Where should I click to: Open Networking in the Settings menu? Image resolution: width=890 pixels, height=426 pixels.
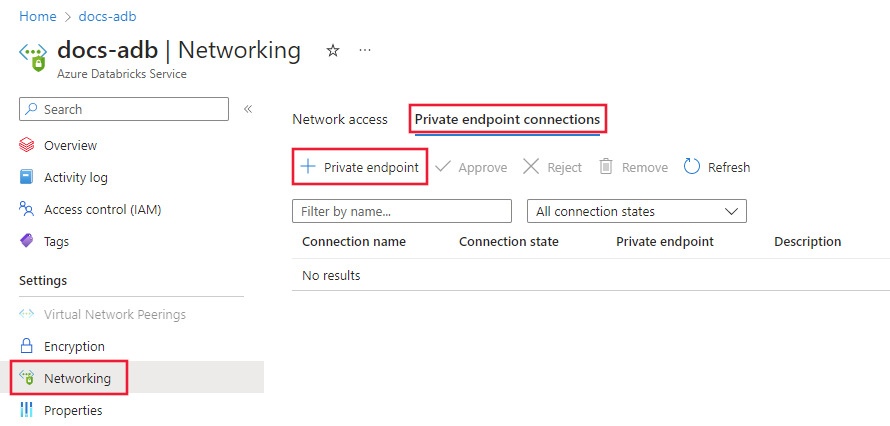click(77, 379)
